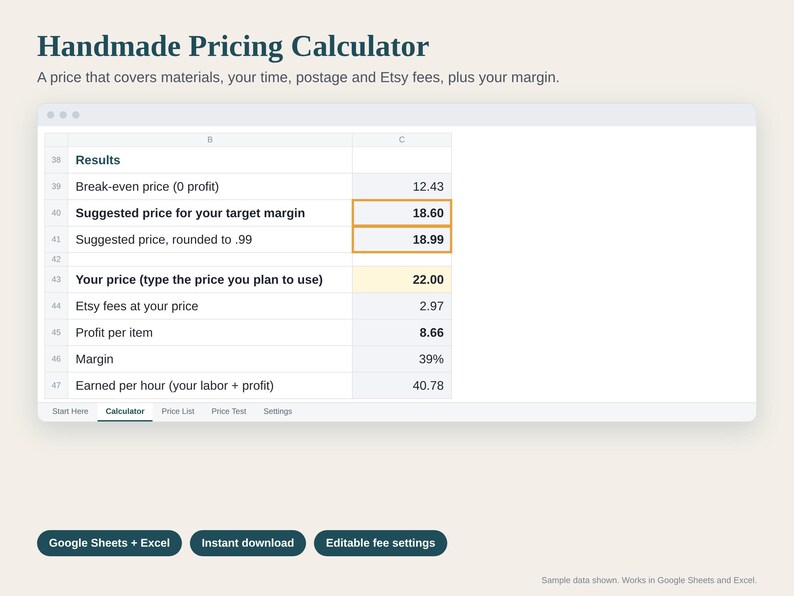Click the 'Margin' label cell

pos(210,359)
